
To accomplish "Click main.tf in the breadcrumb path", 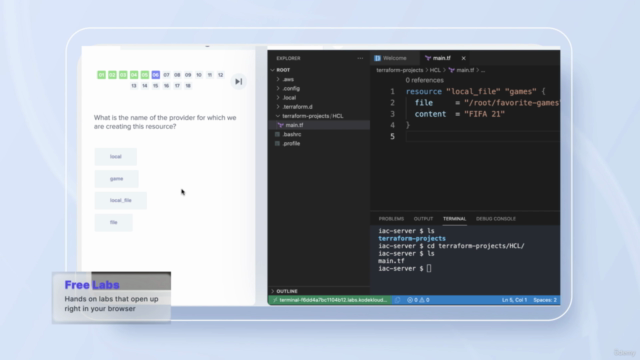I will click(465, 70).
